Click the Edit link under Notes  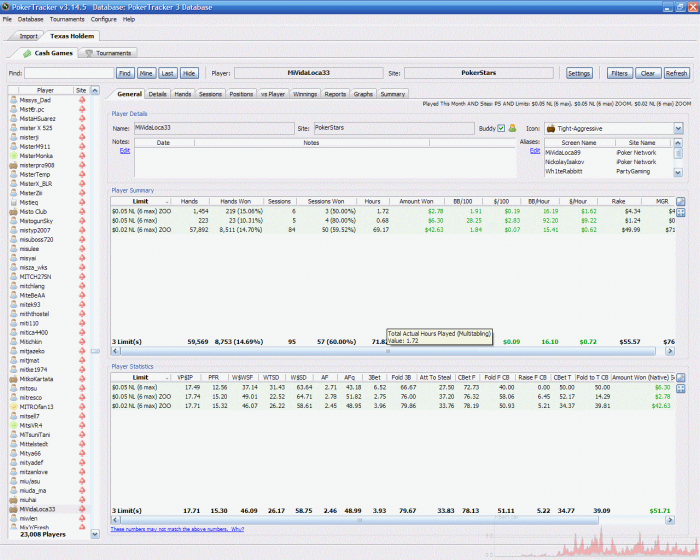coord(125,150)
